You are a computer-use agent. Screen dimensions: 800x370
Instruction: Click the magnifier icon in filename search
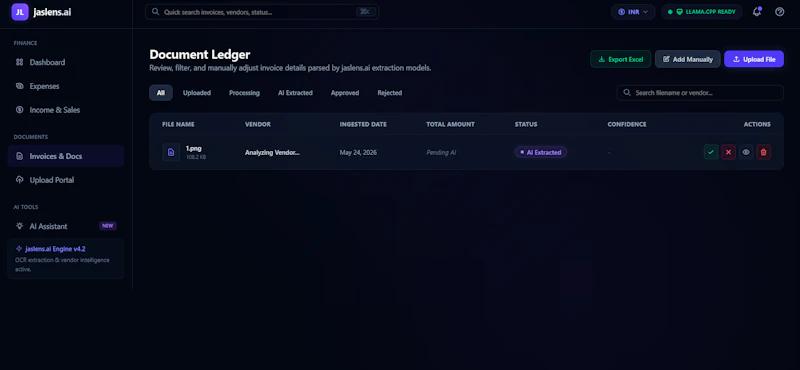coord(627,93)
